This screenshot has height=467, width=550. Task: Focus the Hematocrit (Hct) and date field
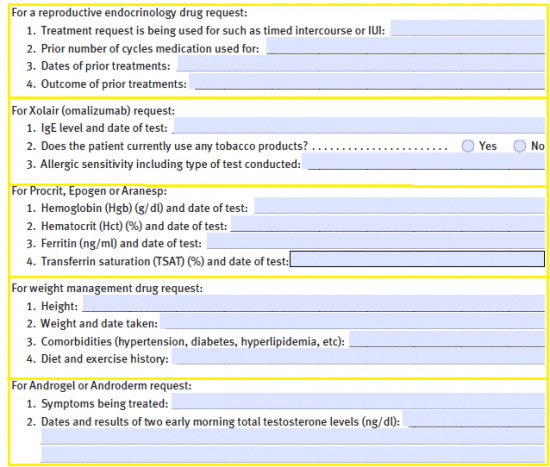pyautogui.click(x=388, y=224)
